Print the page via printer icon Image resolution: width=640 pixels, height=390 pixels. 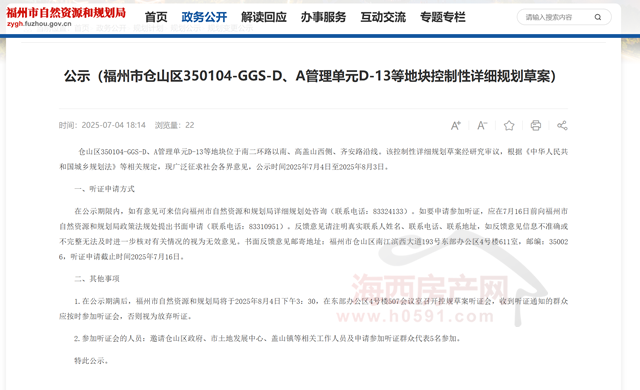click(536, 125)
